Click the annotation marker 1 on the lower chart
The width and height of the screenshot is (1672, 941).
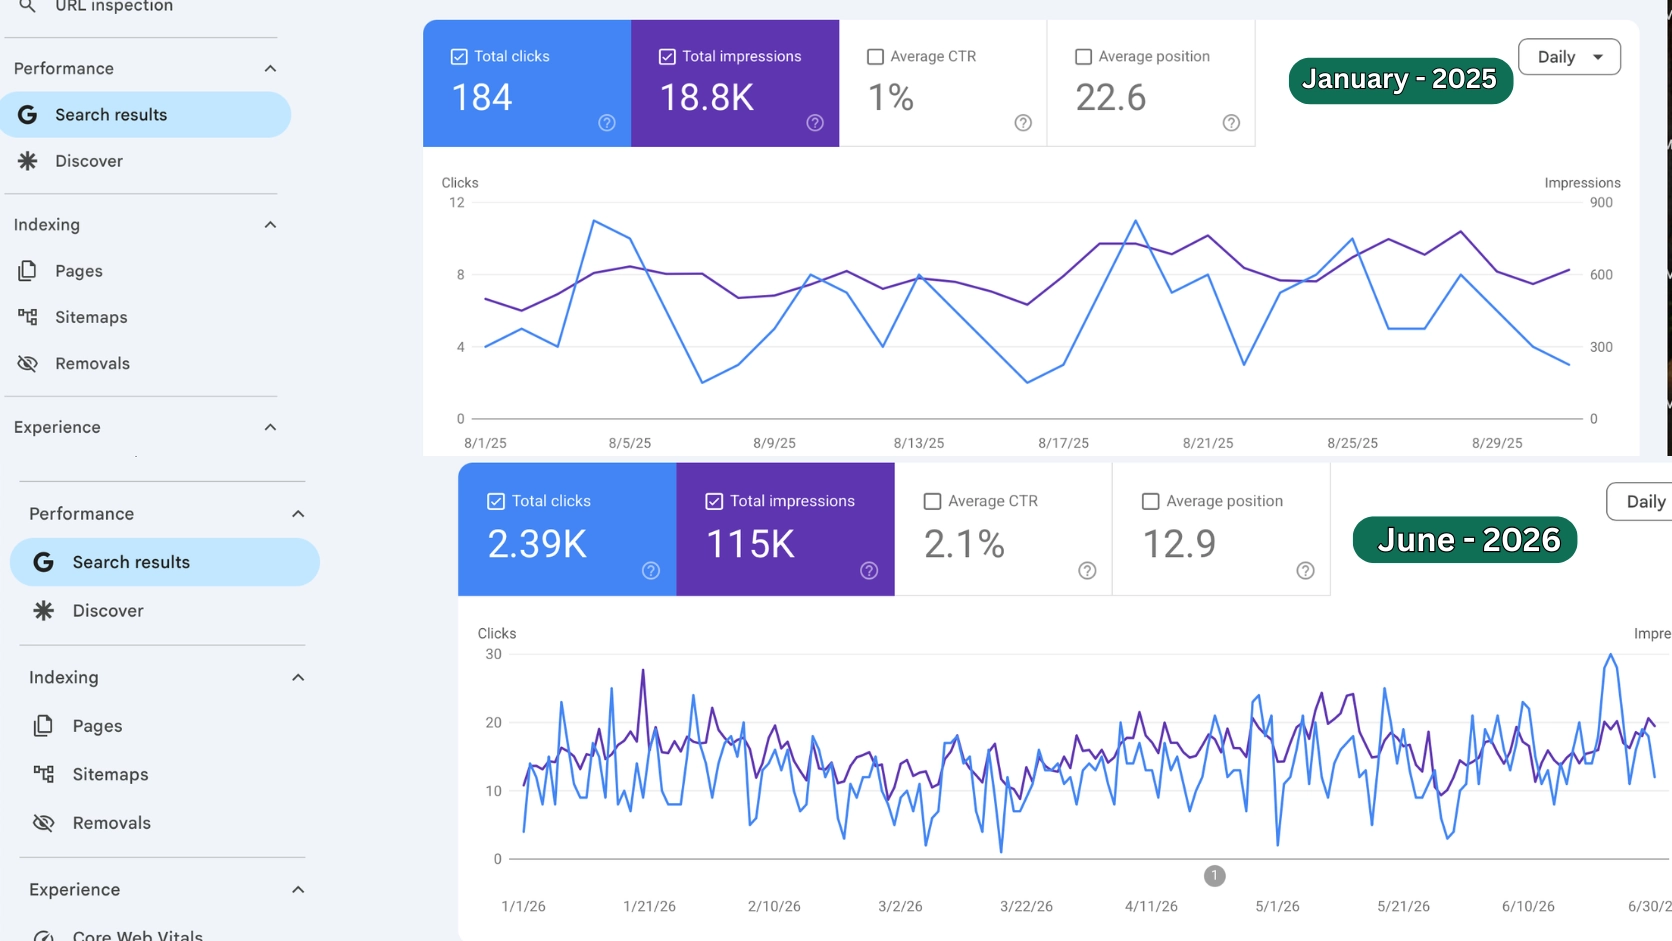pyautogui.click(x=1214, y=876)
